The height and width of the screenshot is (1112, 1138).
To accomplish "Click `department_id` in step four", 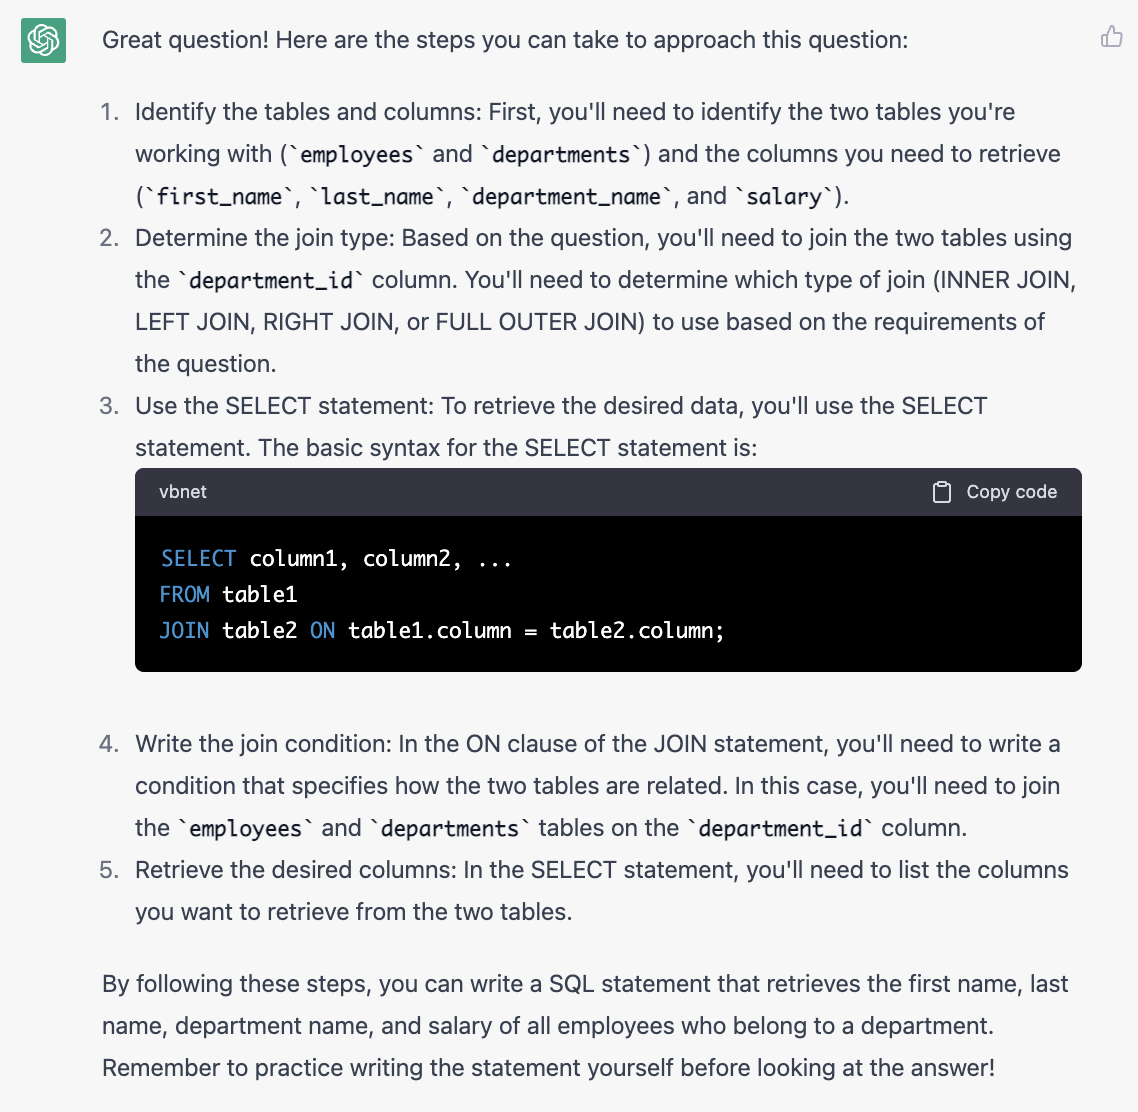I will point(780,828).
